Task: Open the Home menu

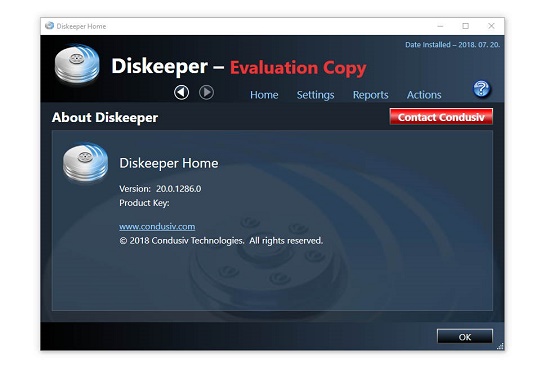Action: (x=264, y=95)
